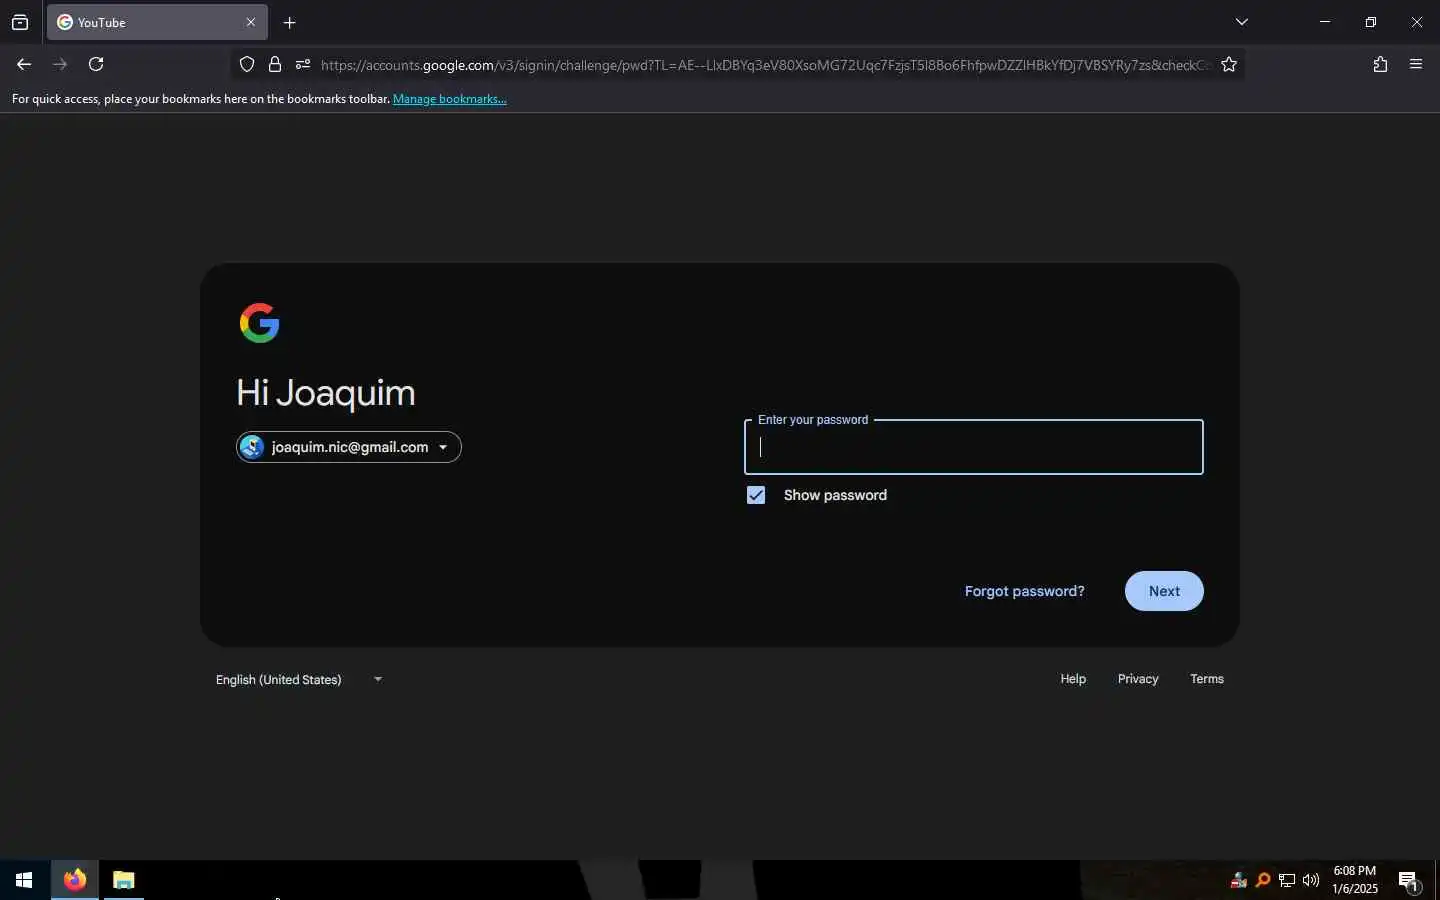Open network status tray icon
This screenshot has width=1440, height=900.
coord(1287,880)
